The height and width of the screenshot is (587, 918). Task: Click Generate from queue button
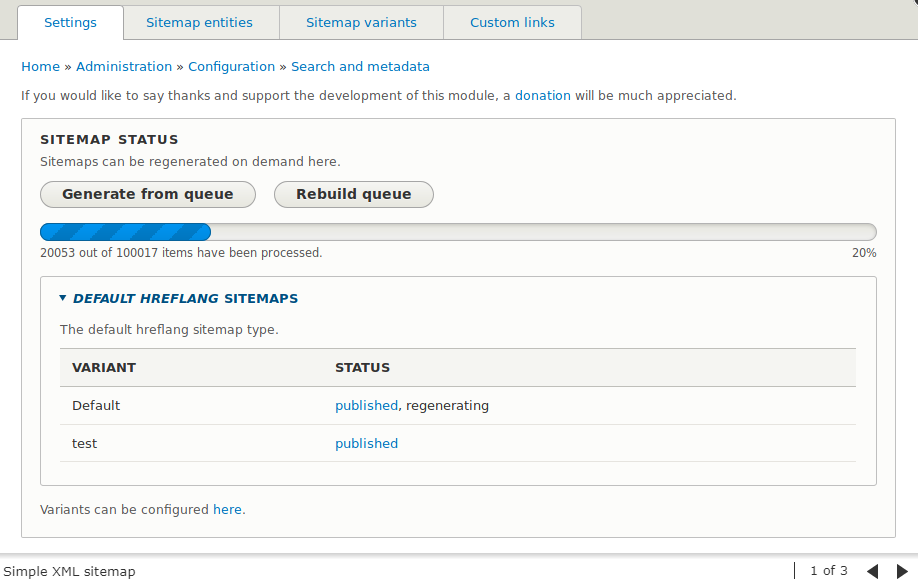[x=148, y=194]
